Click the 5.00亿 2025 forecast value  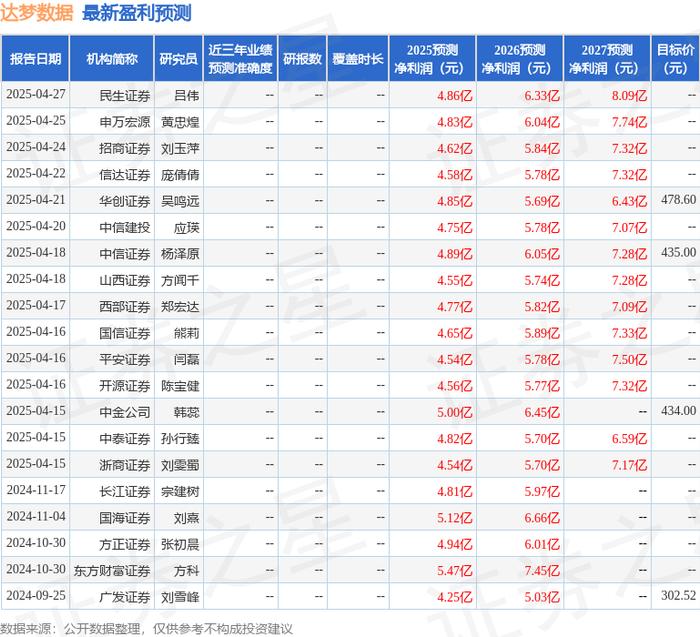(454, 412)
